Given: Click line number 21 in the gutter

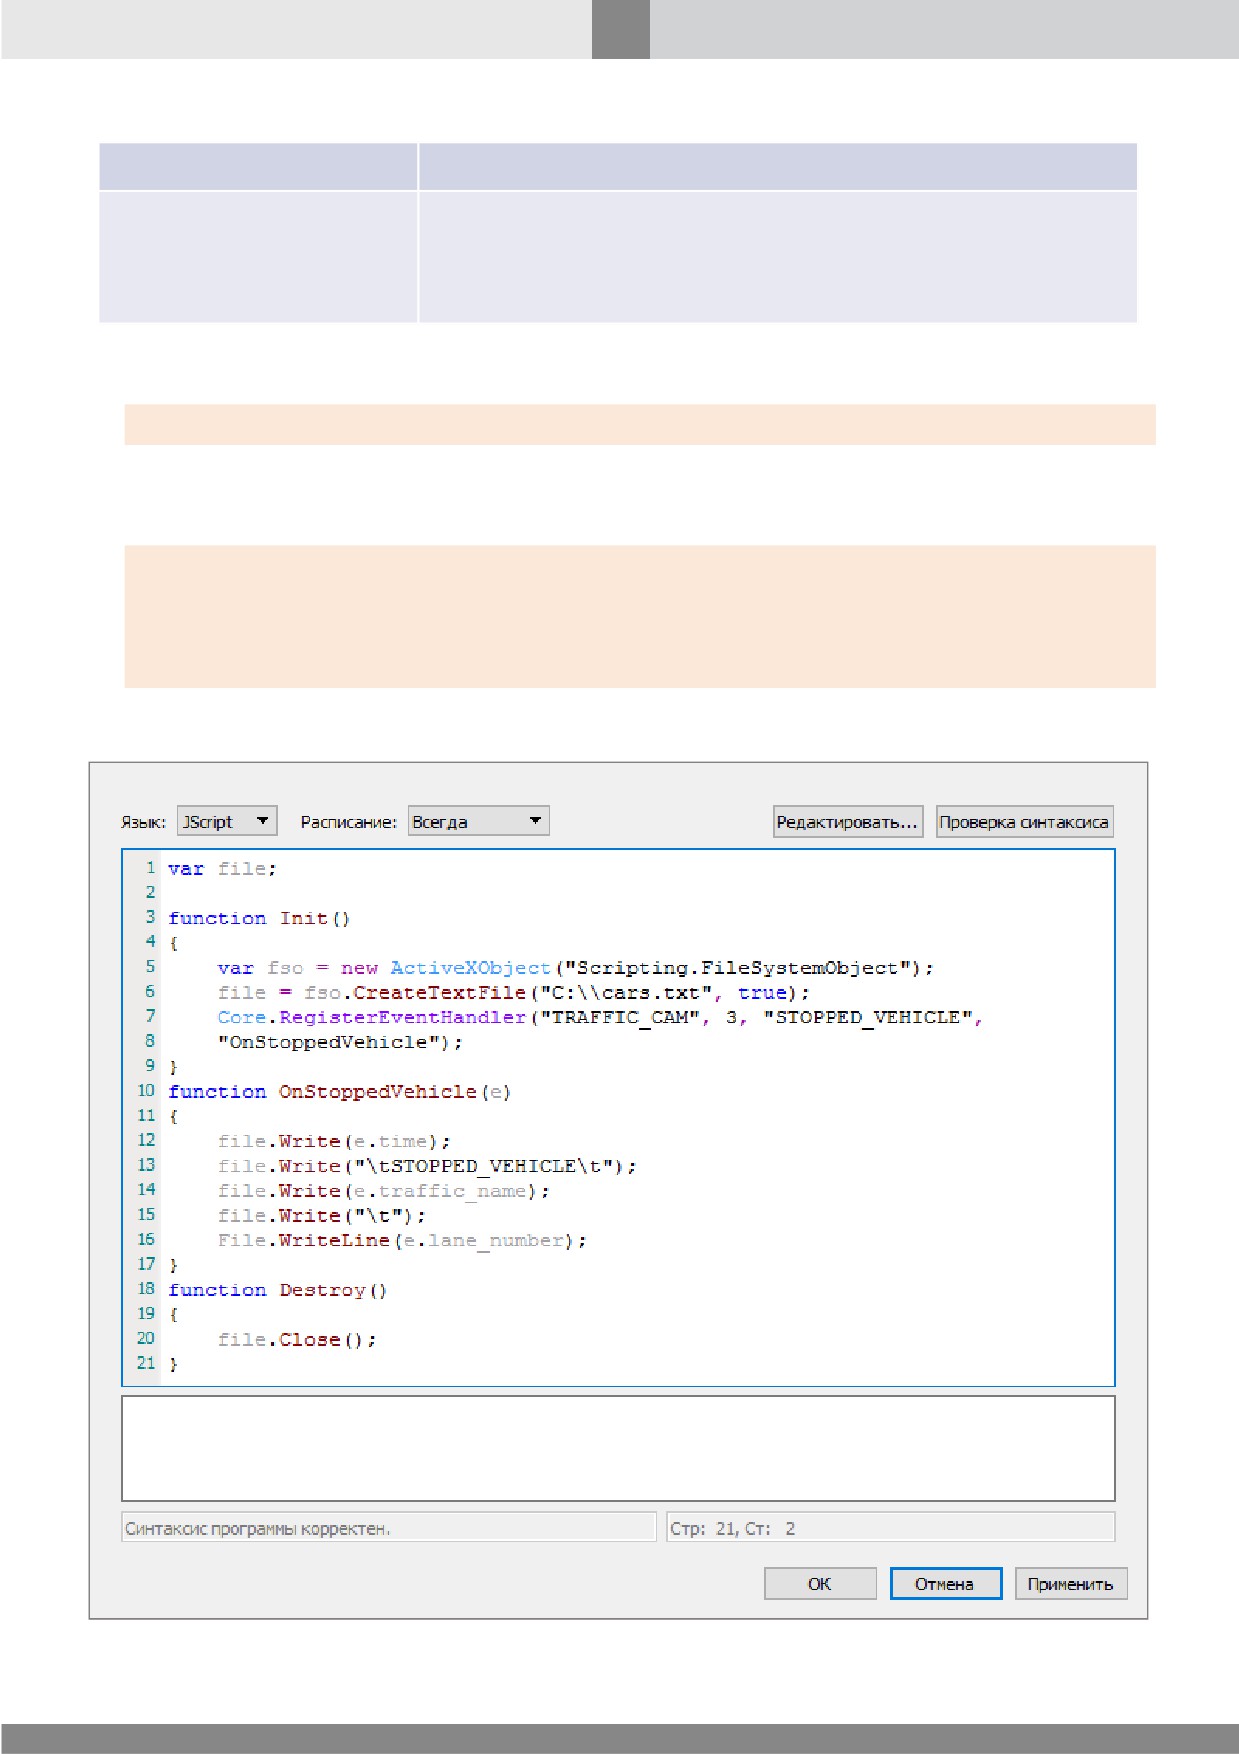Looking at the screenshot, I should point(146,1363).
